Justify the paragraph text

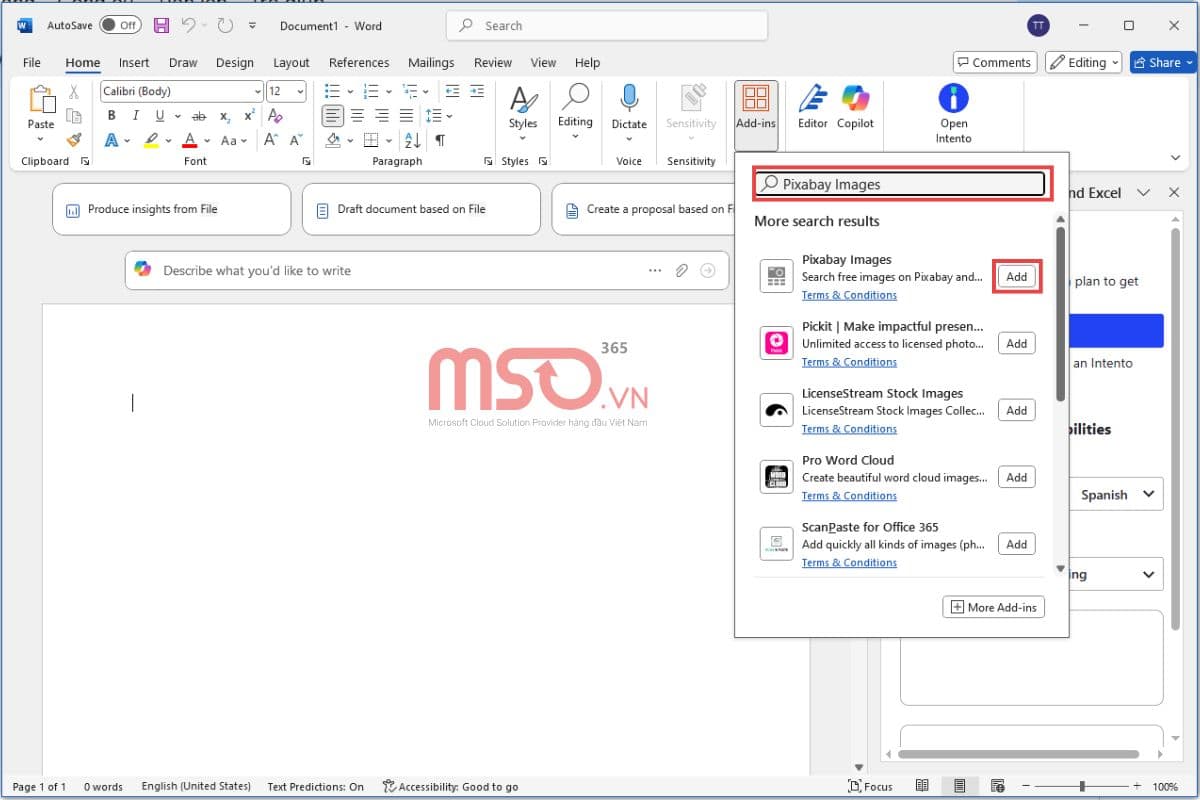(406, 116)
